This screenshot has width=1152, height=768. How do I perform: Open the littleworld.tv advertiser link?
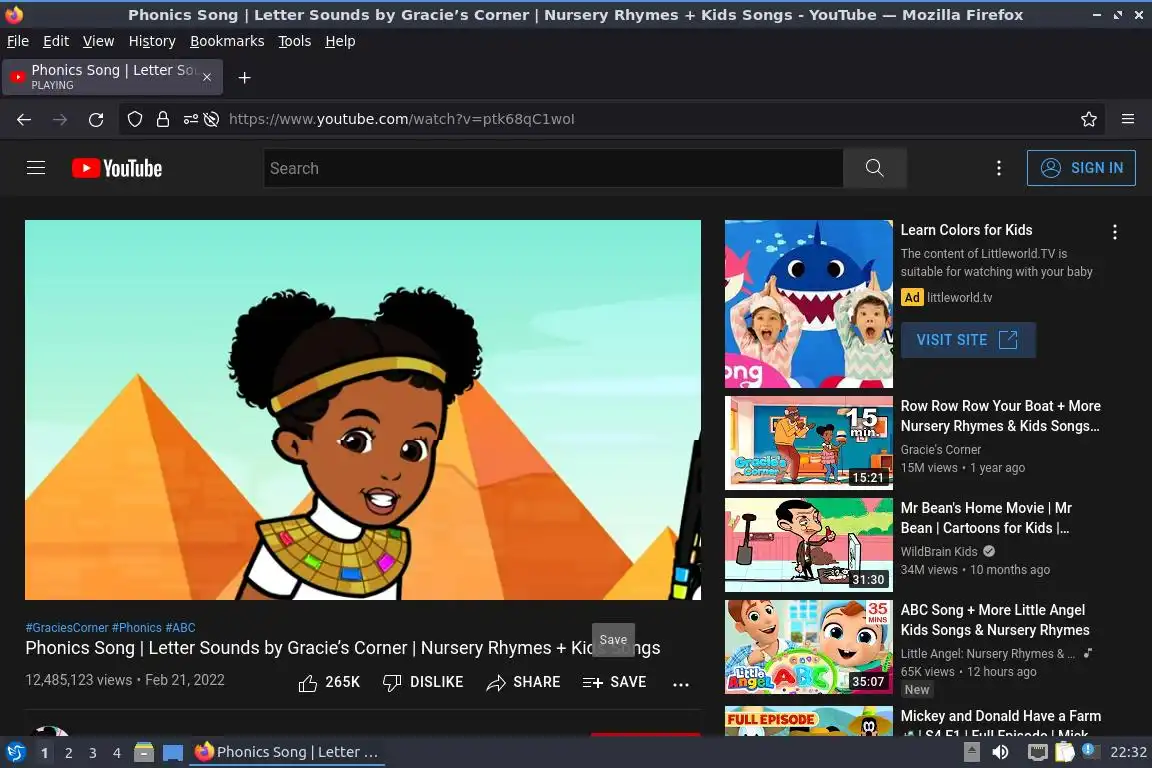click(x=959, y=298)
